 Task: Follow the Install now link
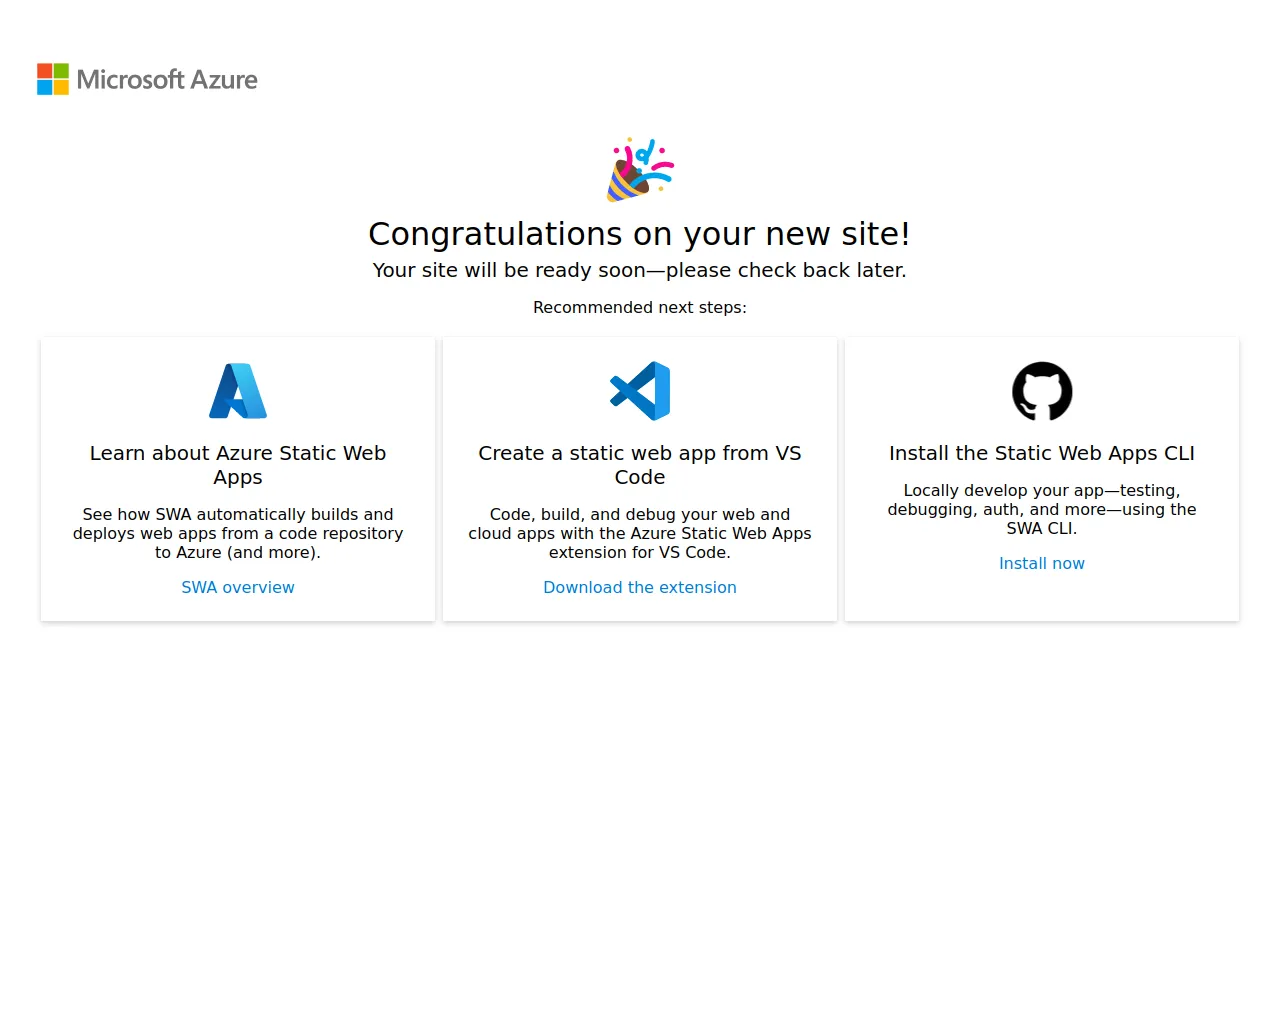point(1042,564)
